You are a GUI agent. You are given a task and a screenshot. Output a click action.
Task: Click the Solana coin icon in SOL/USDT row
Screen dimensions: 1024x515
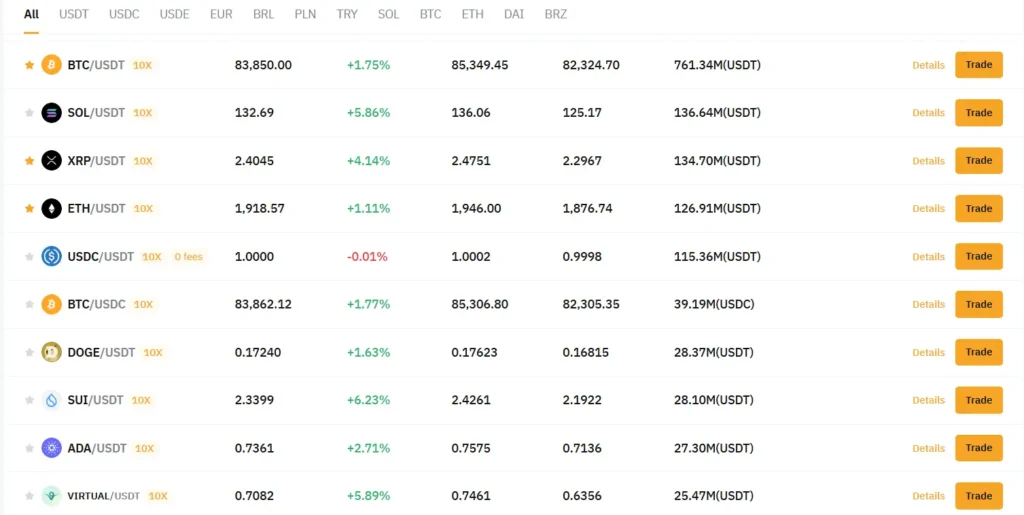pos(52,113)
